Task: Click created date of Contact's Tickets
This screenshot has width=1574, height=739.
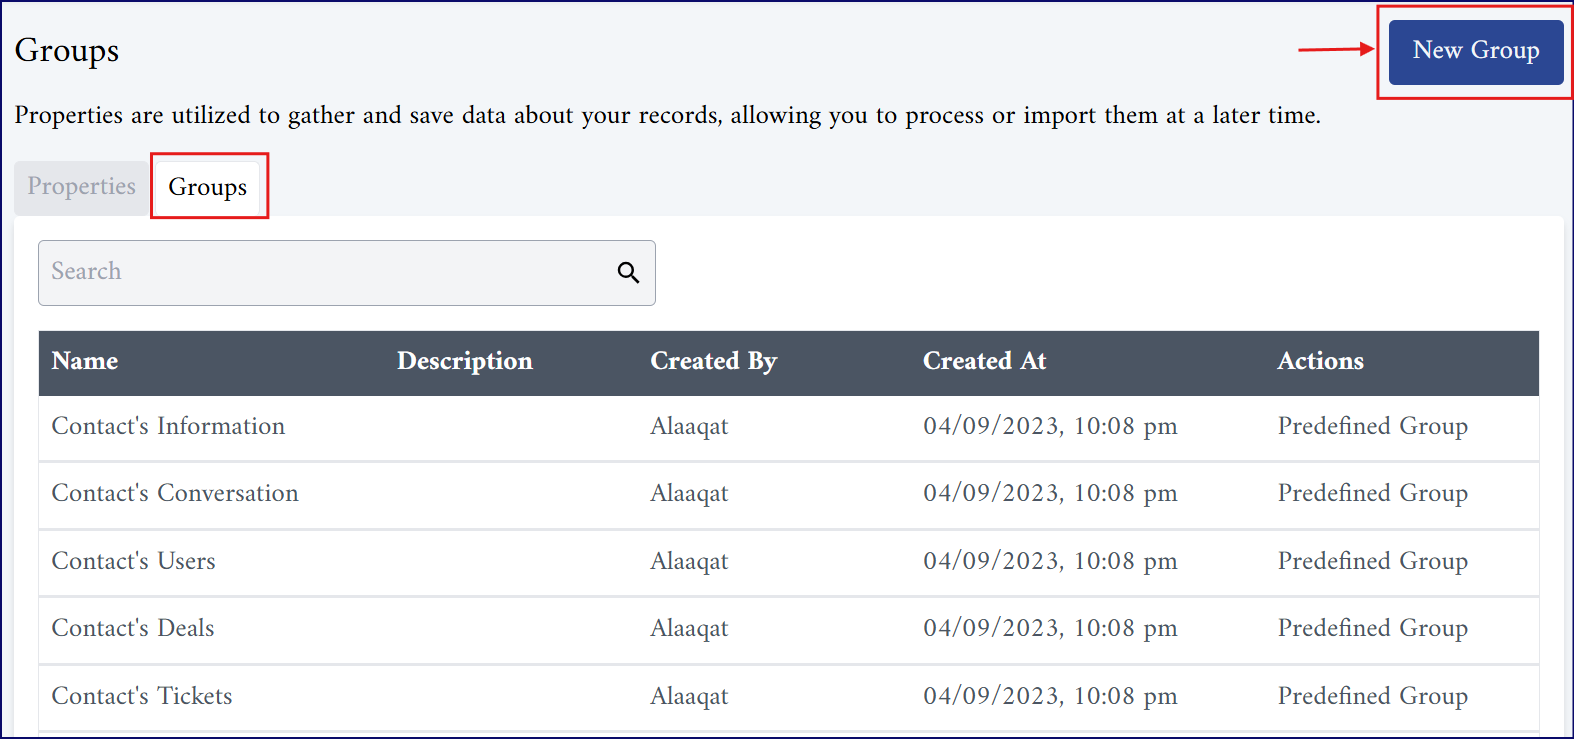Action: (x=1050, y=698)
